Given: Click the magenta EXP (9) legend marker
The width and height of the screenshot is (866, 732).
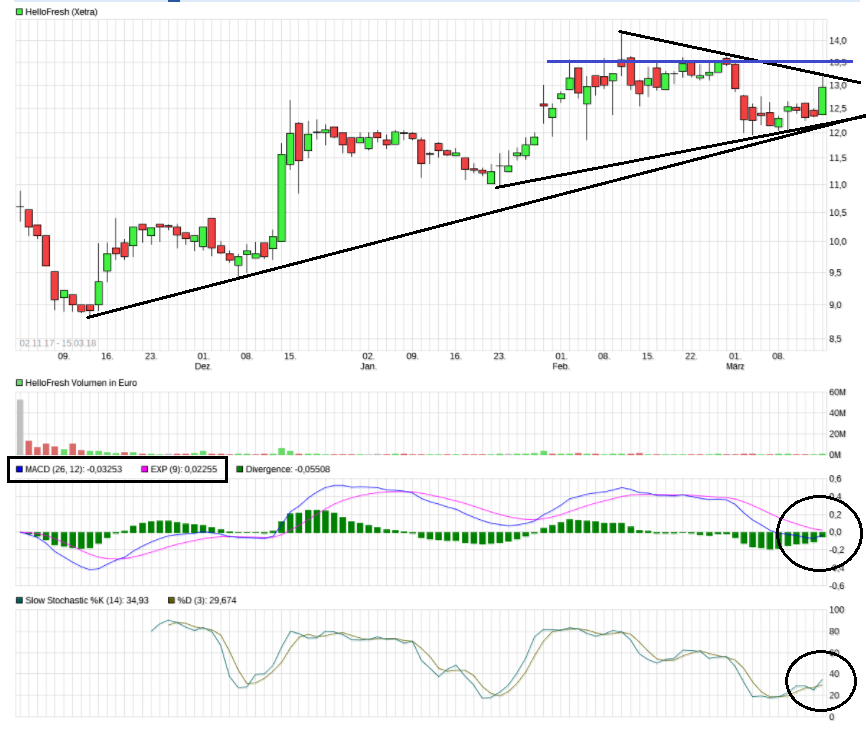Looking at the screenshot, I should click(145, 469).
